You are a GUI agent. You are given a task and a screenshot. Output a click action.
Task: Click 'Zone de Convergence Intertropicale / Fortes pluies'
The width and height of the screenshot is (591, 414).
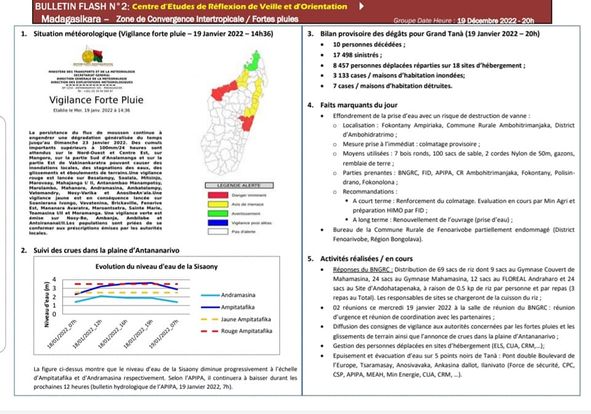click(207, 19)
